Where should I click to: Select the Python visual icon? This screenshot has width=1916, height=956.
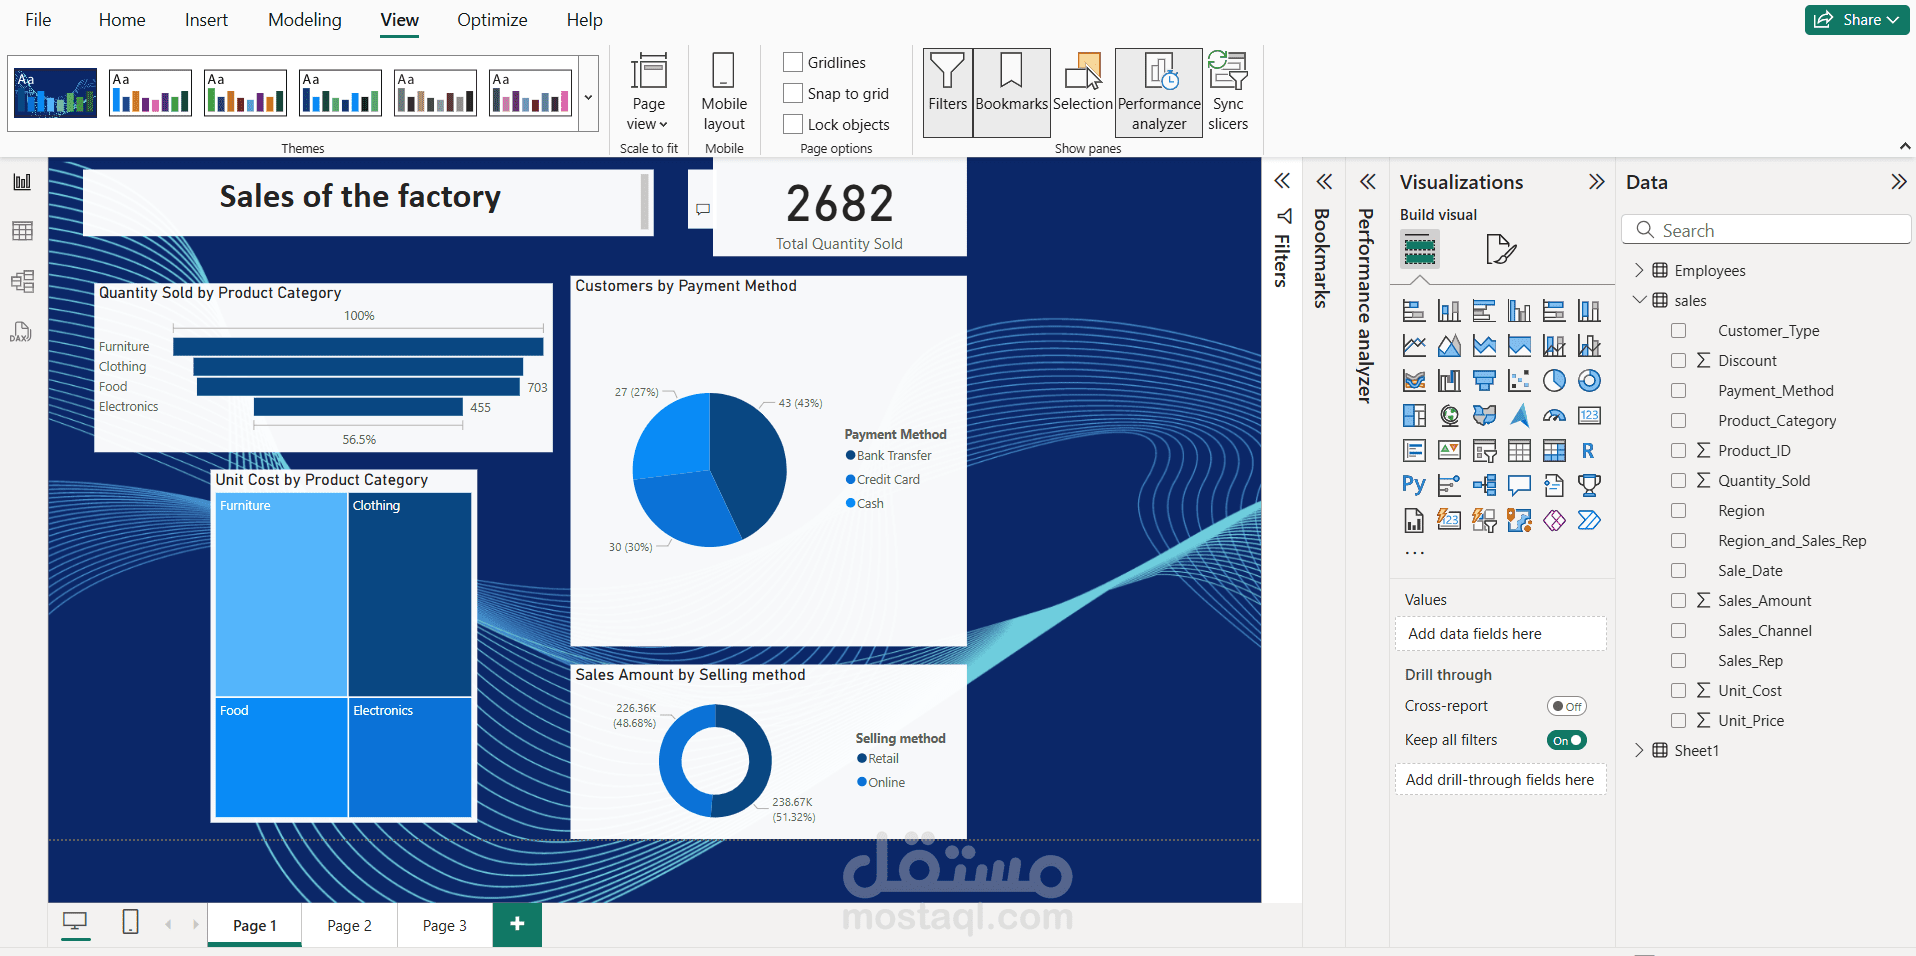[1414, 485]
